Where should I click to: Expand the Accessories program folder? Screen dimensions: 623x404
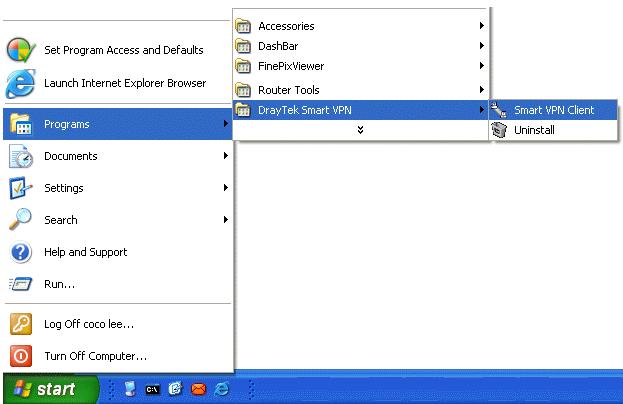[285, 26]
